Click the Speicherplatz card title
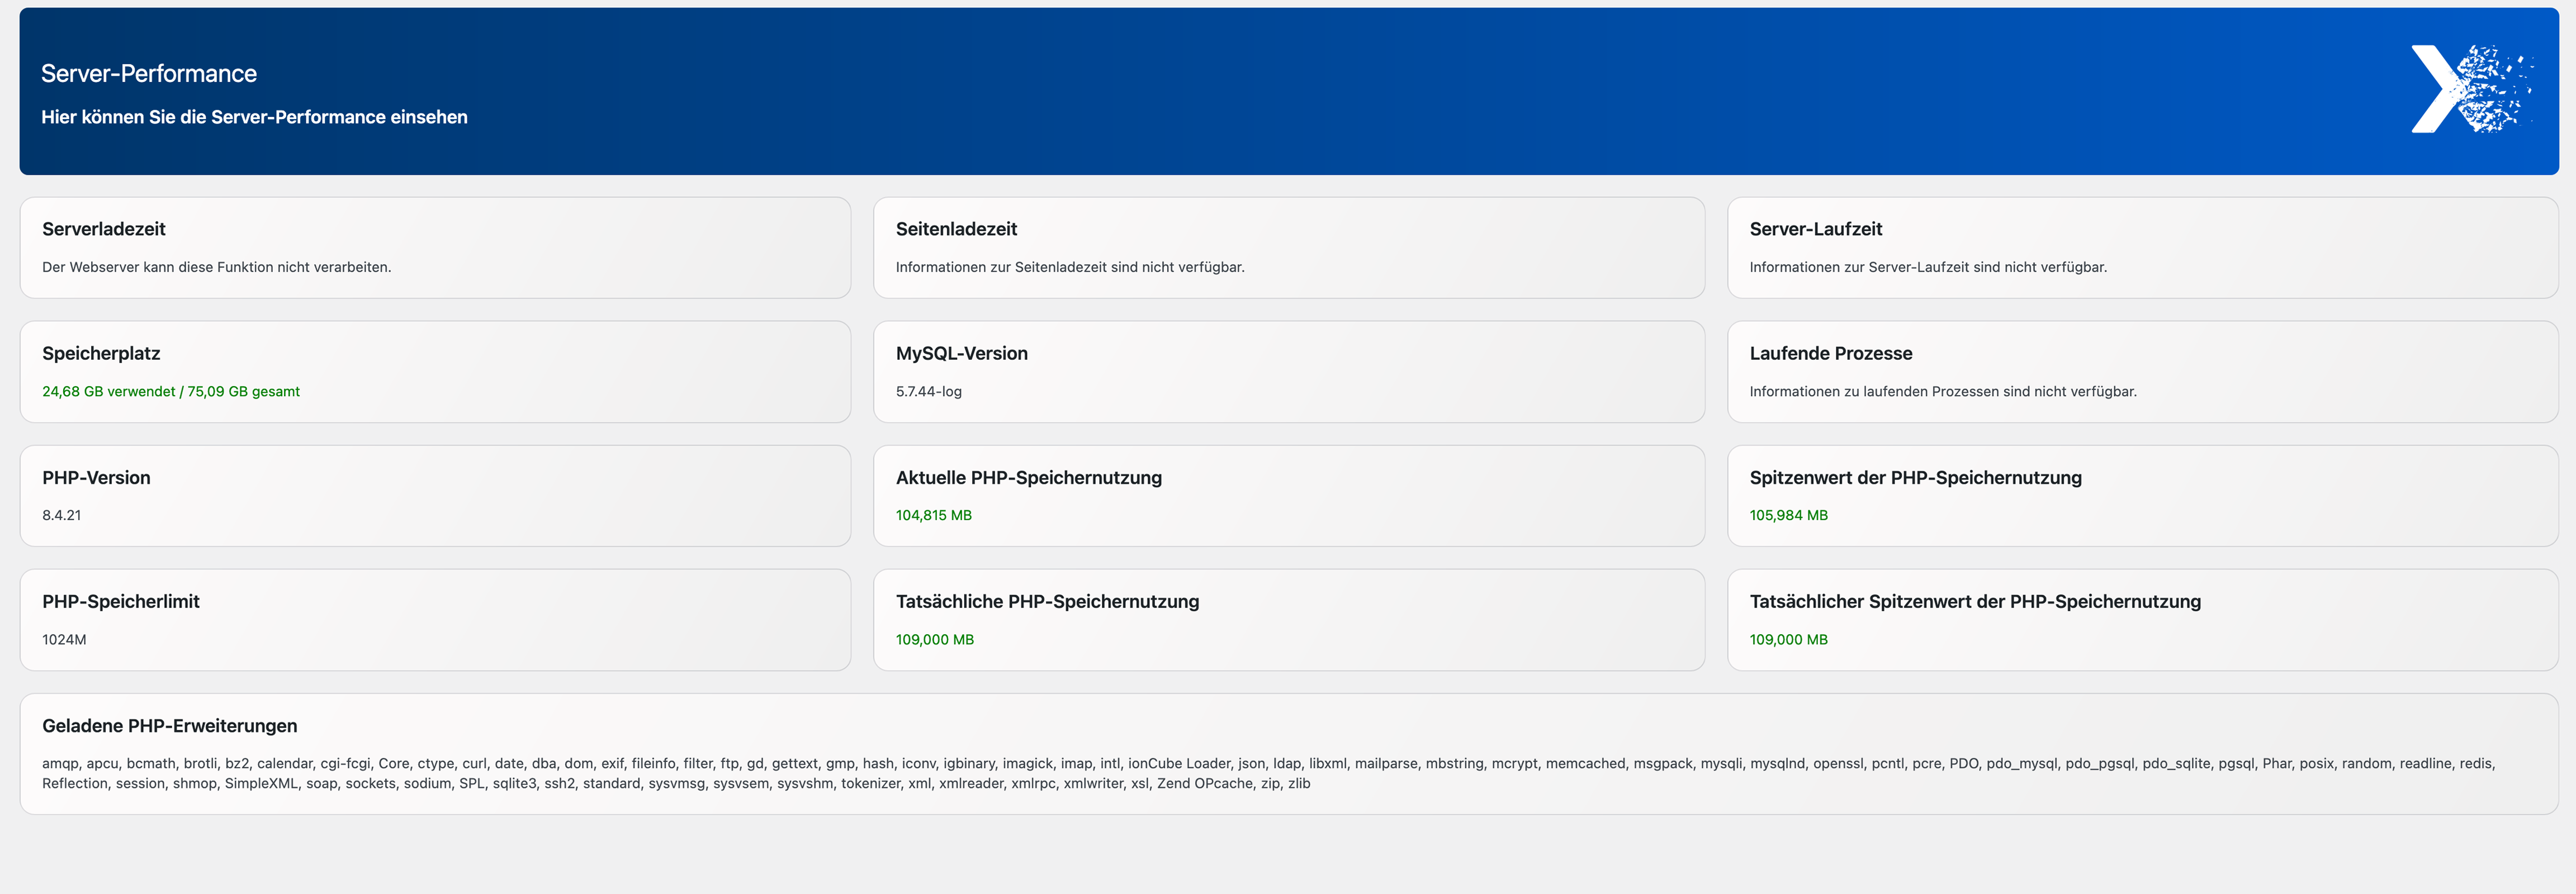2576x894 pixels. [x=101, y=353]
